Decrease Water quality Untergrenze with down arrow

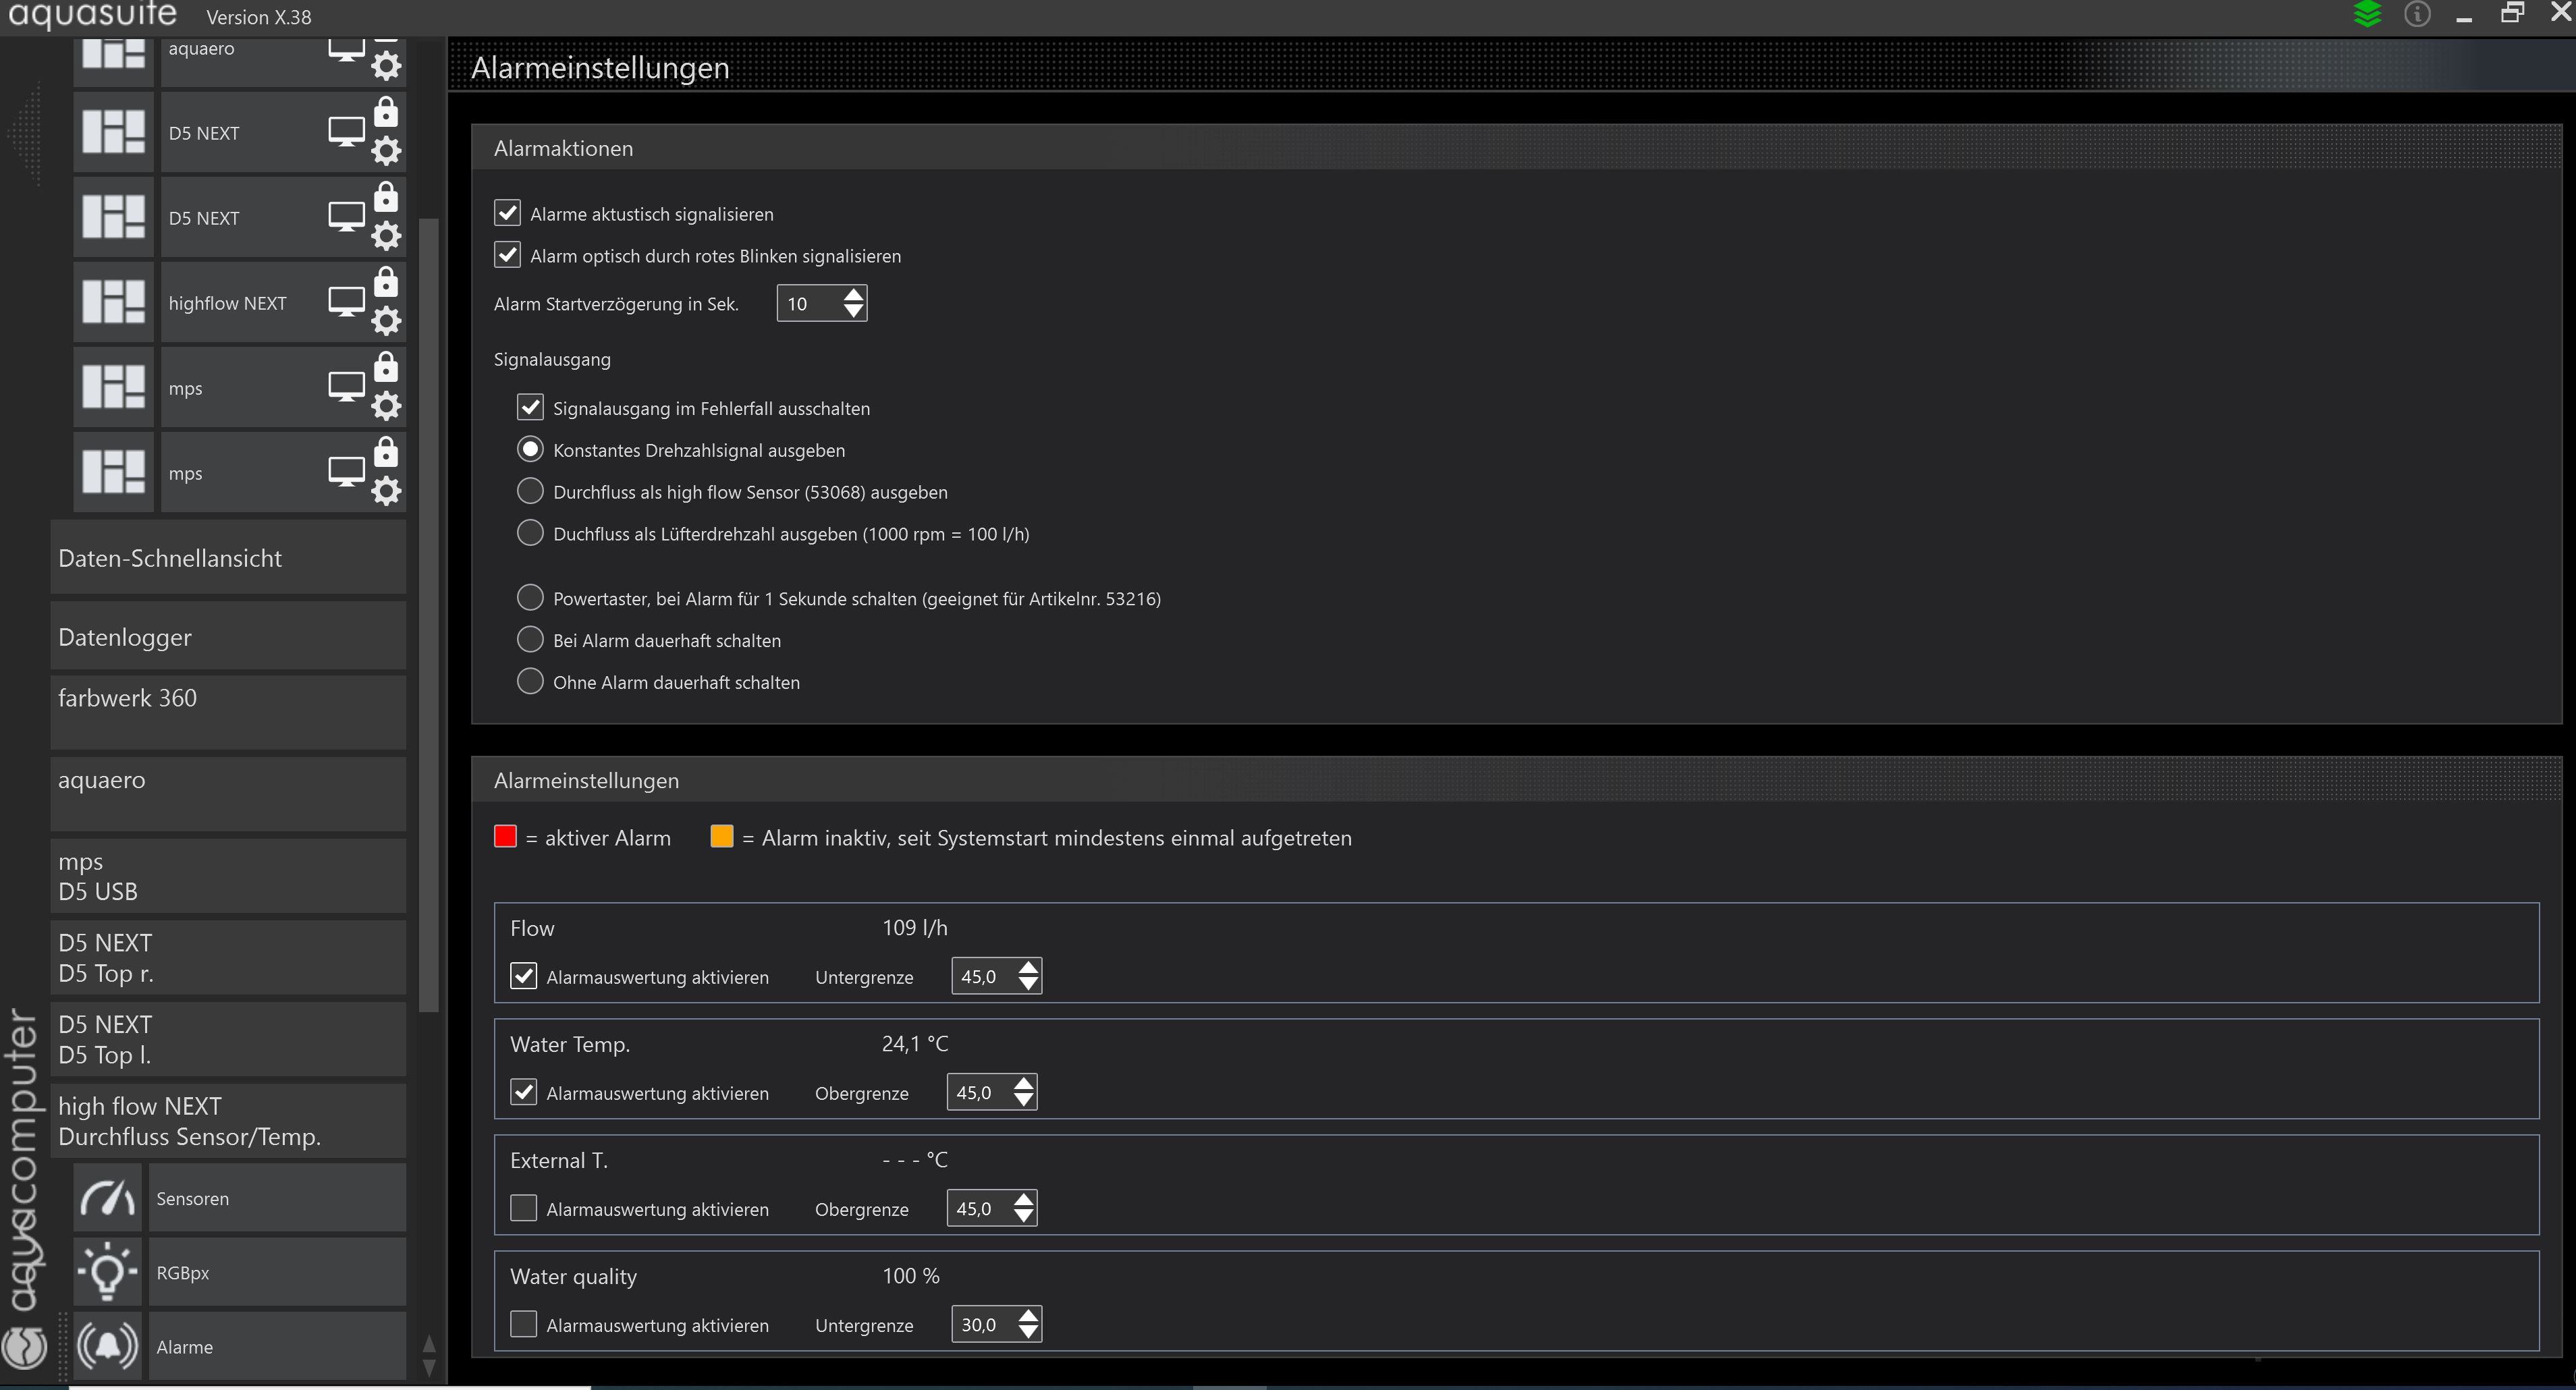click(1028, 1333)
